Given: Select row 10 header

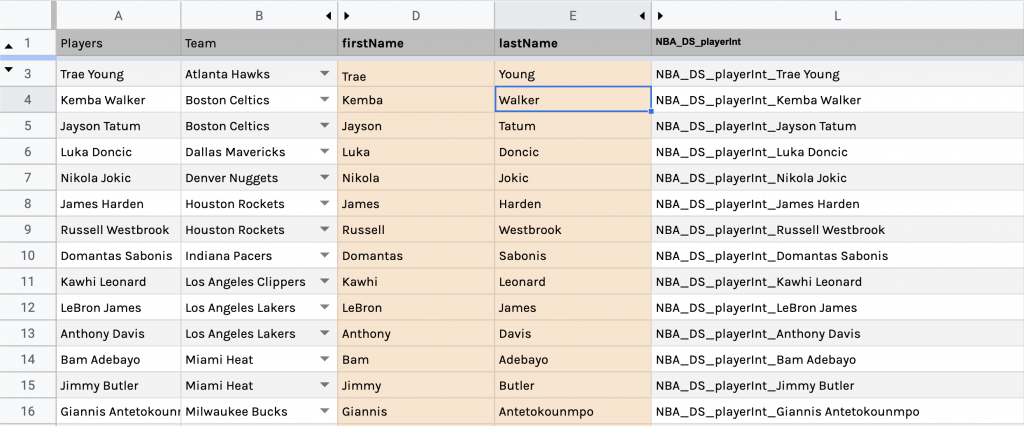Looking at the screenshot, I should (x=27, y=256).
